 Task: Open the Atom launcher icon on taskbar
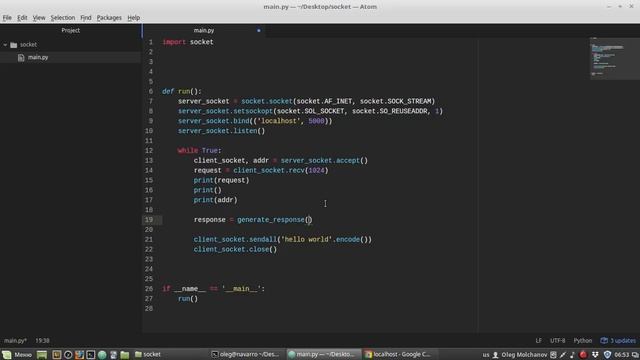coord(102,355)
